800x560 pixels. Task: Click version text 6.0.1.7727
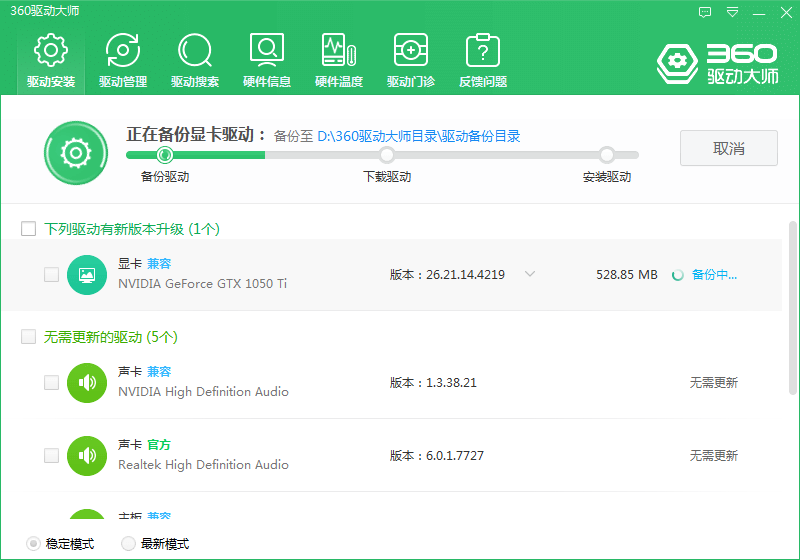[455, 456]
